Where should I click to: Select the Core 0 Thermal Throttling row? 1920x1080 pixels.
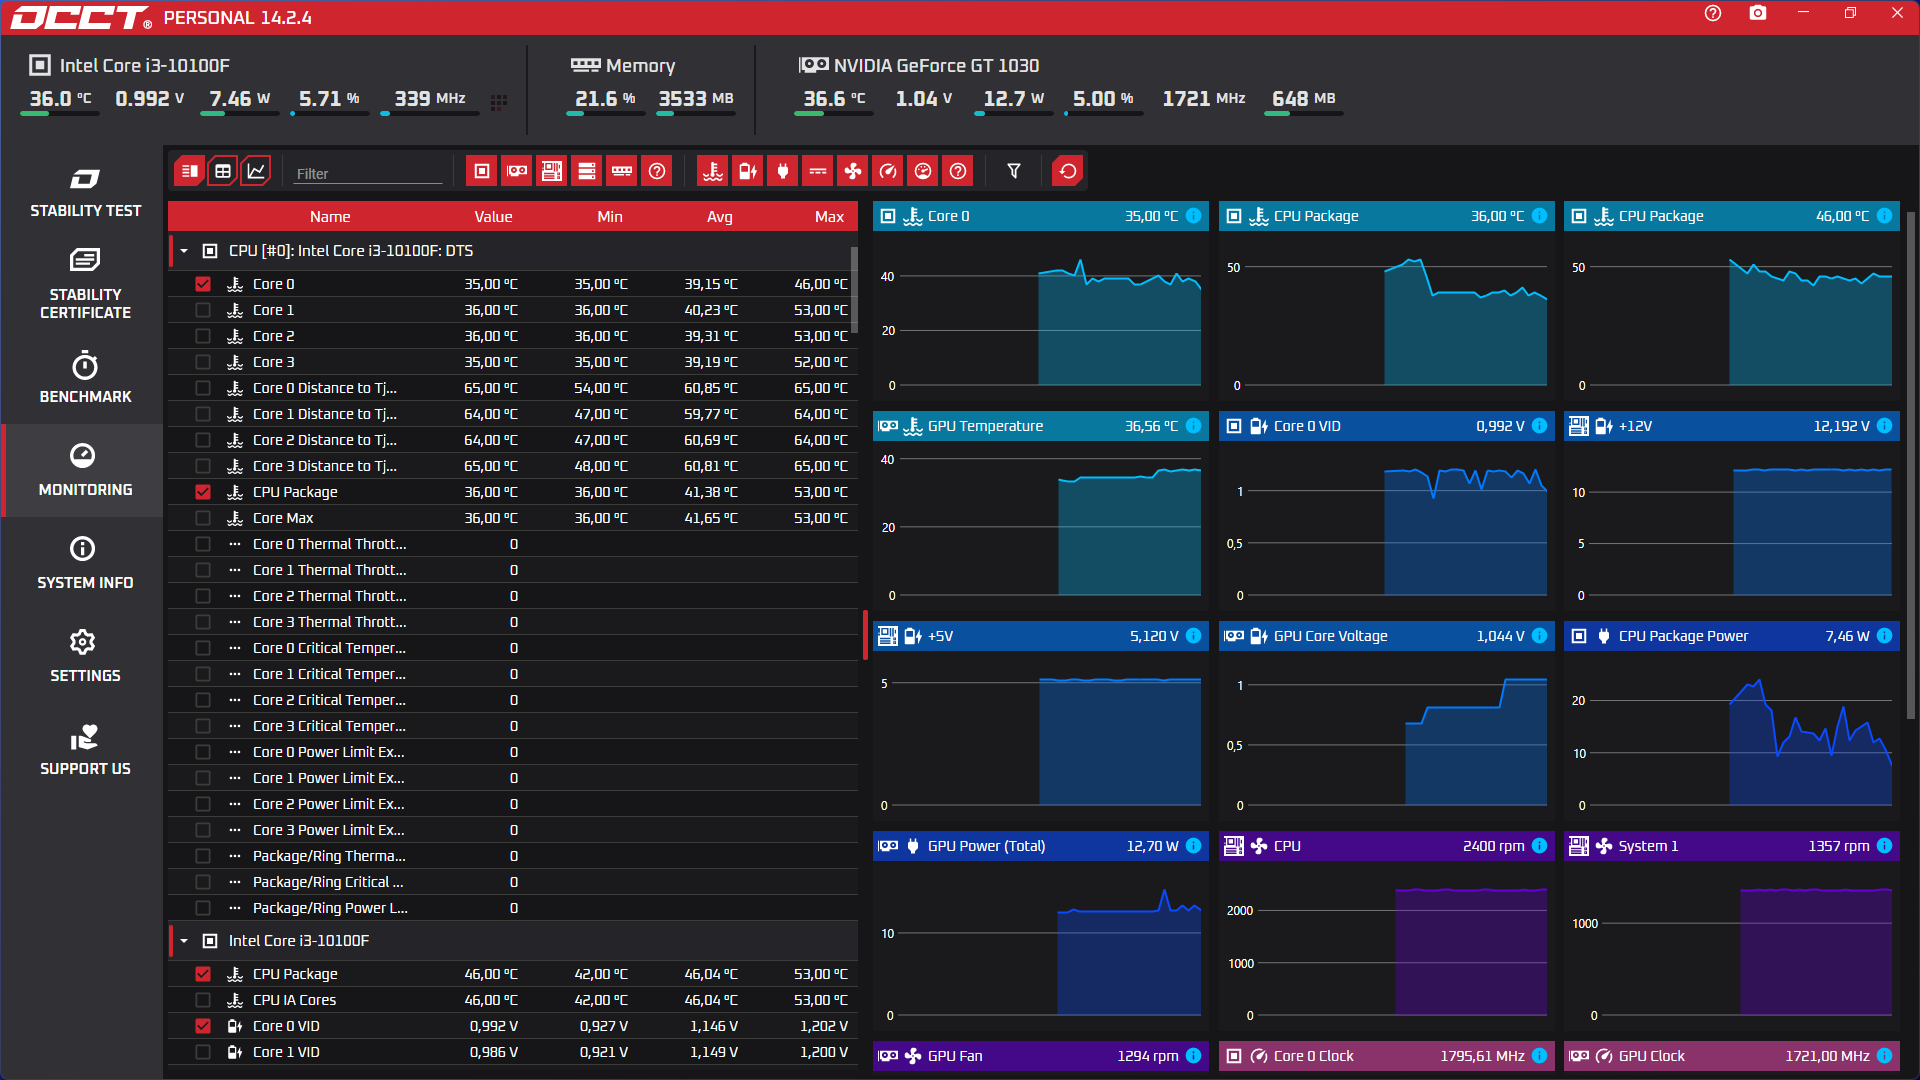click(513, 544)
